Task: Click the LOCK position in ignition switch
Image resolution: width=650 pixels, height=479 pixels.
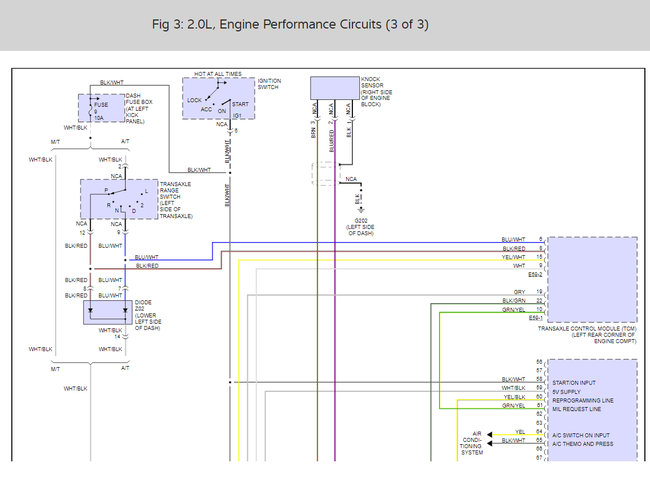Action: [x=194, y=100]
